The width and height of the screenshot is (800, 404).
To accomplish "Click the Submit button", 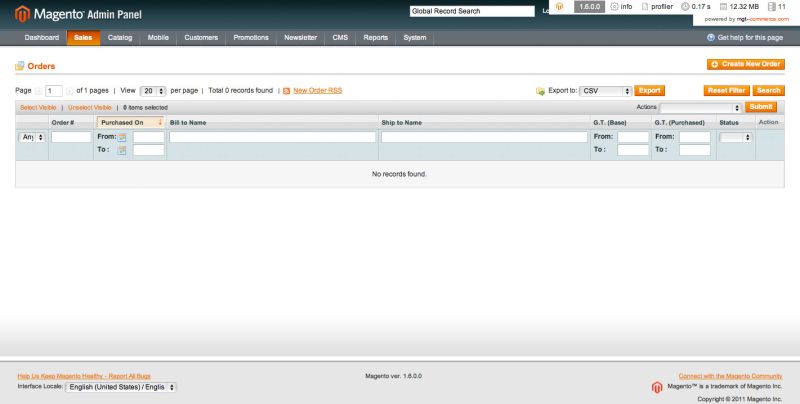I will [x=761, y=107].
